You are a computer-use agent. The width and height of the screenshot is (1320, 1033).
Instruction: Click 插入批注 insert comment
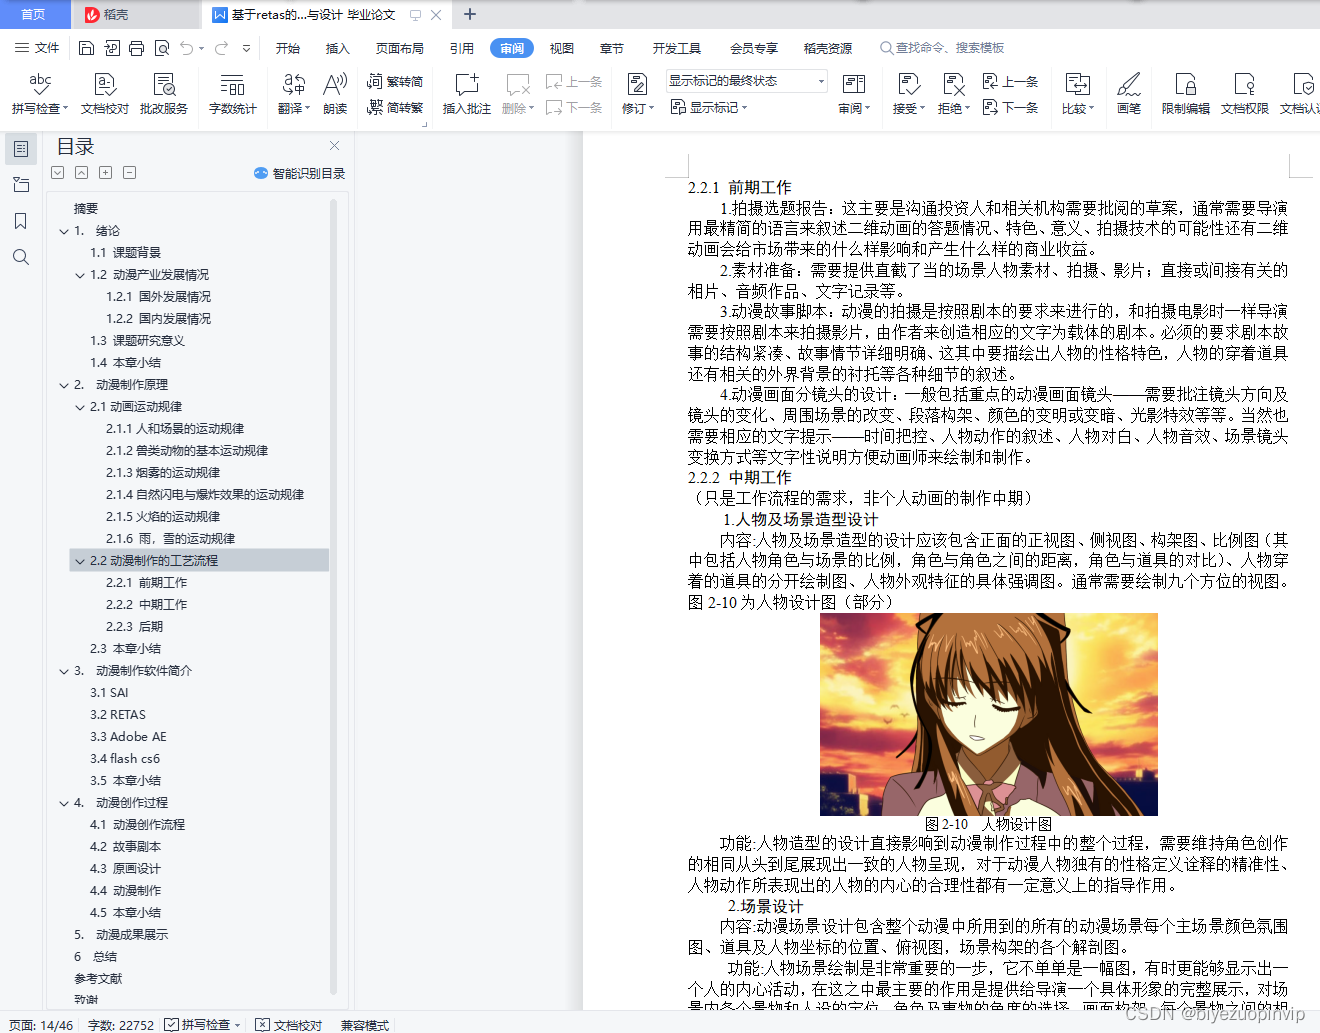point(467,94)
